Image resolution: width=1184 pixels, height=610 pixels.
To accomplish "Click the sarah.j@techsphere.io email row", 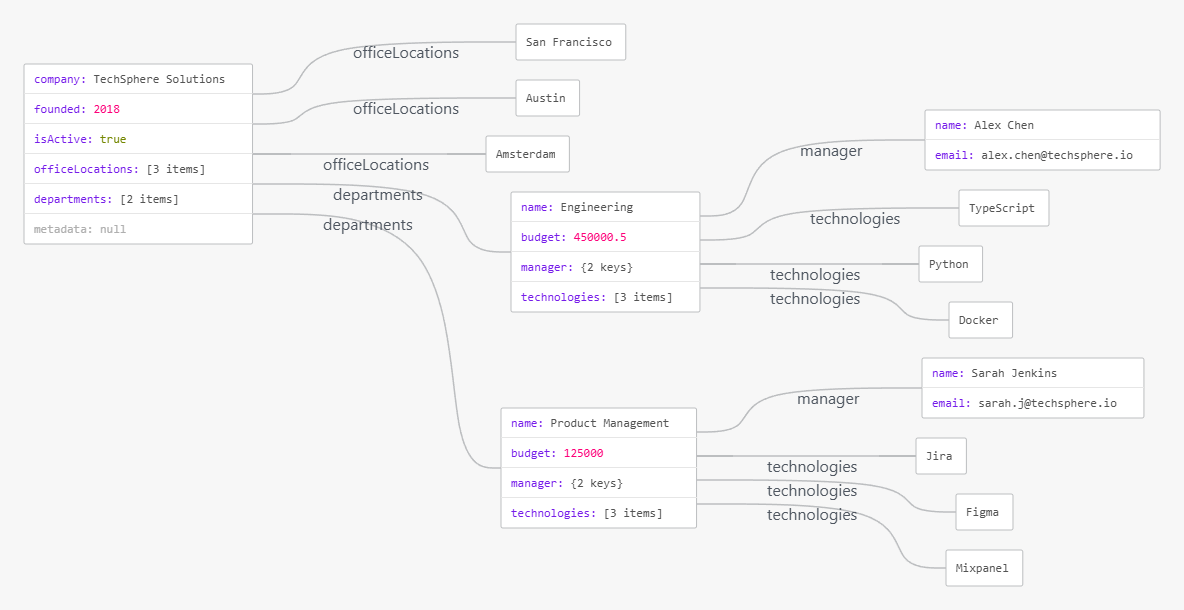I will (x=1033, y=403).
